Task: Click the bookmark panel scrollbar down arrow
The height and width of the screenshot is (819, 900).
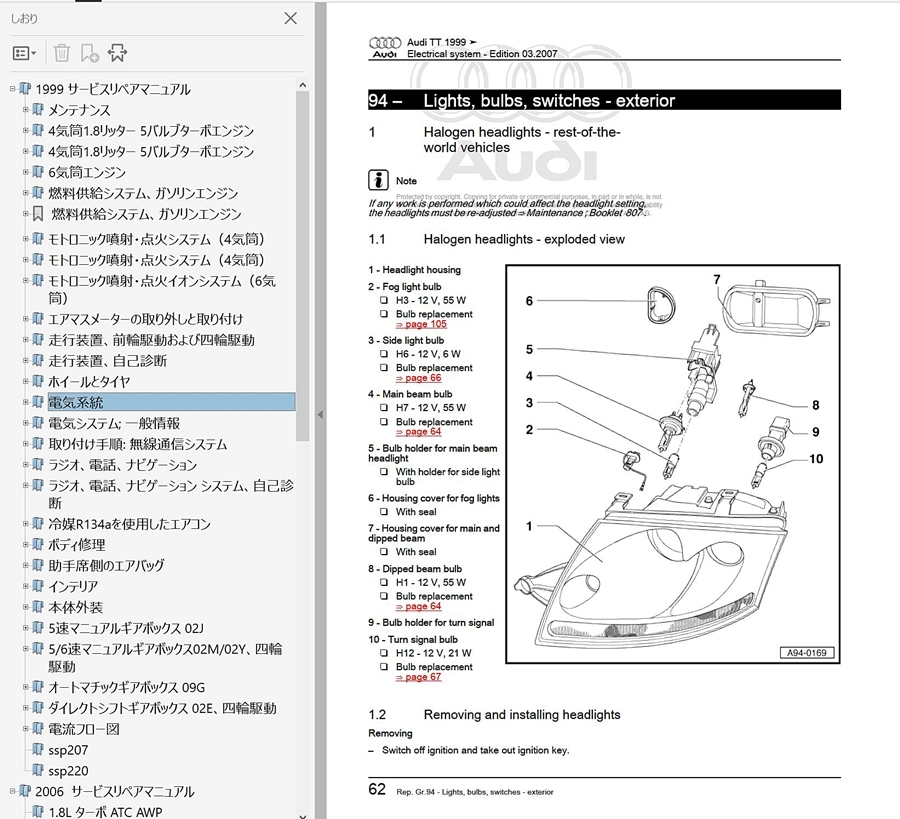Action: tap(302, 814)
